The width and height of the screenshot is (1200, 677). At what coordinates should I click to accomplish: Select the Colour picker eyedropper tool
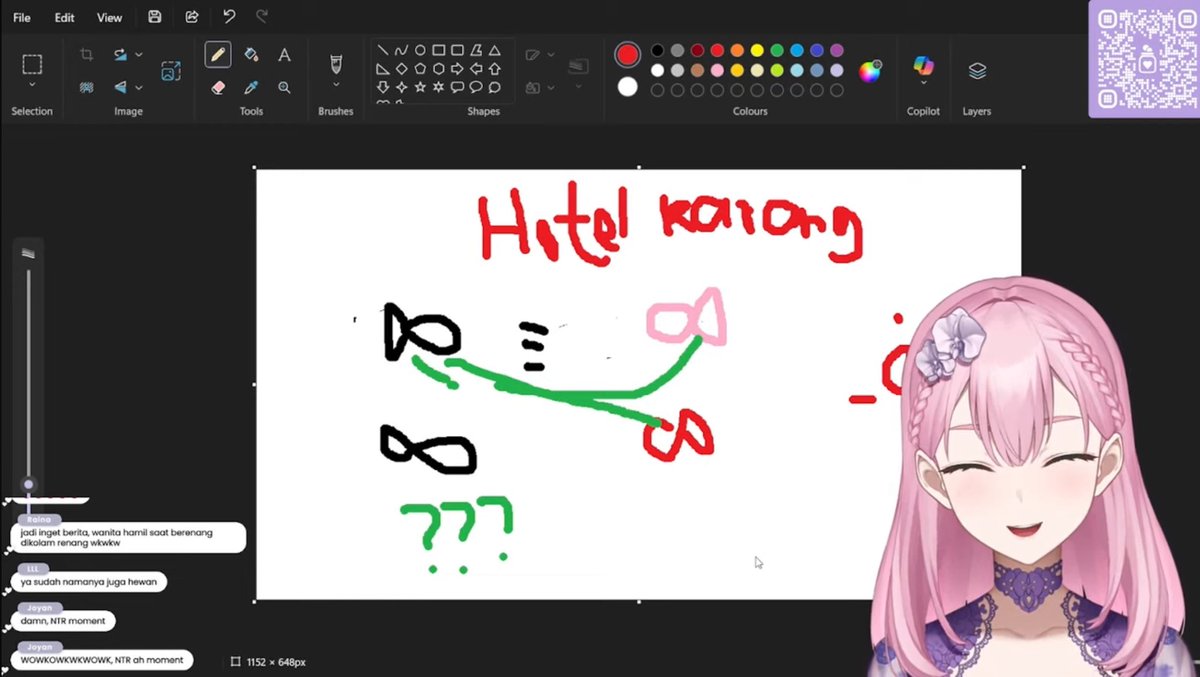coord(251,87)
